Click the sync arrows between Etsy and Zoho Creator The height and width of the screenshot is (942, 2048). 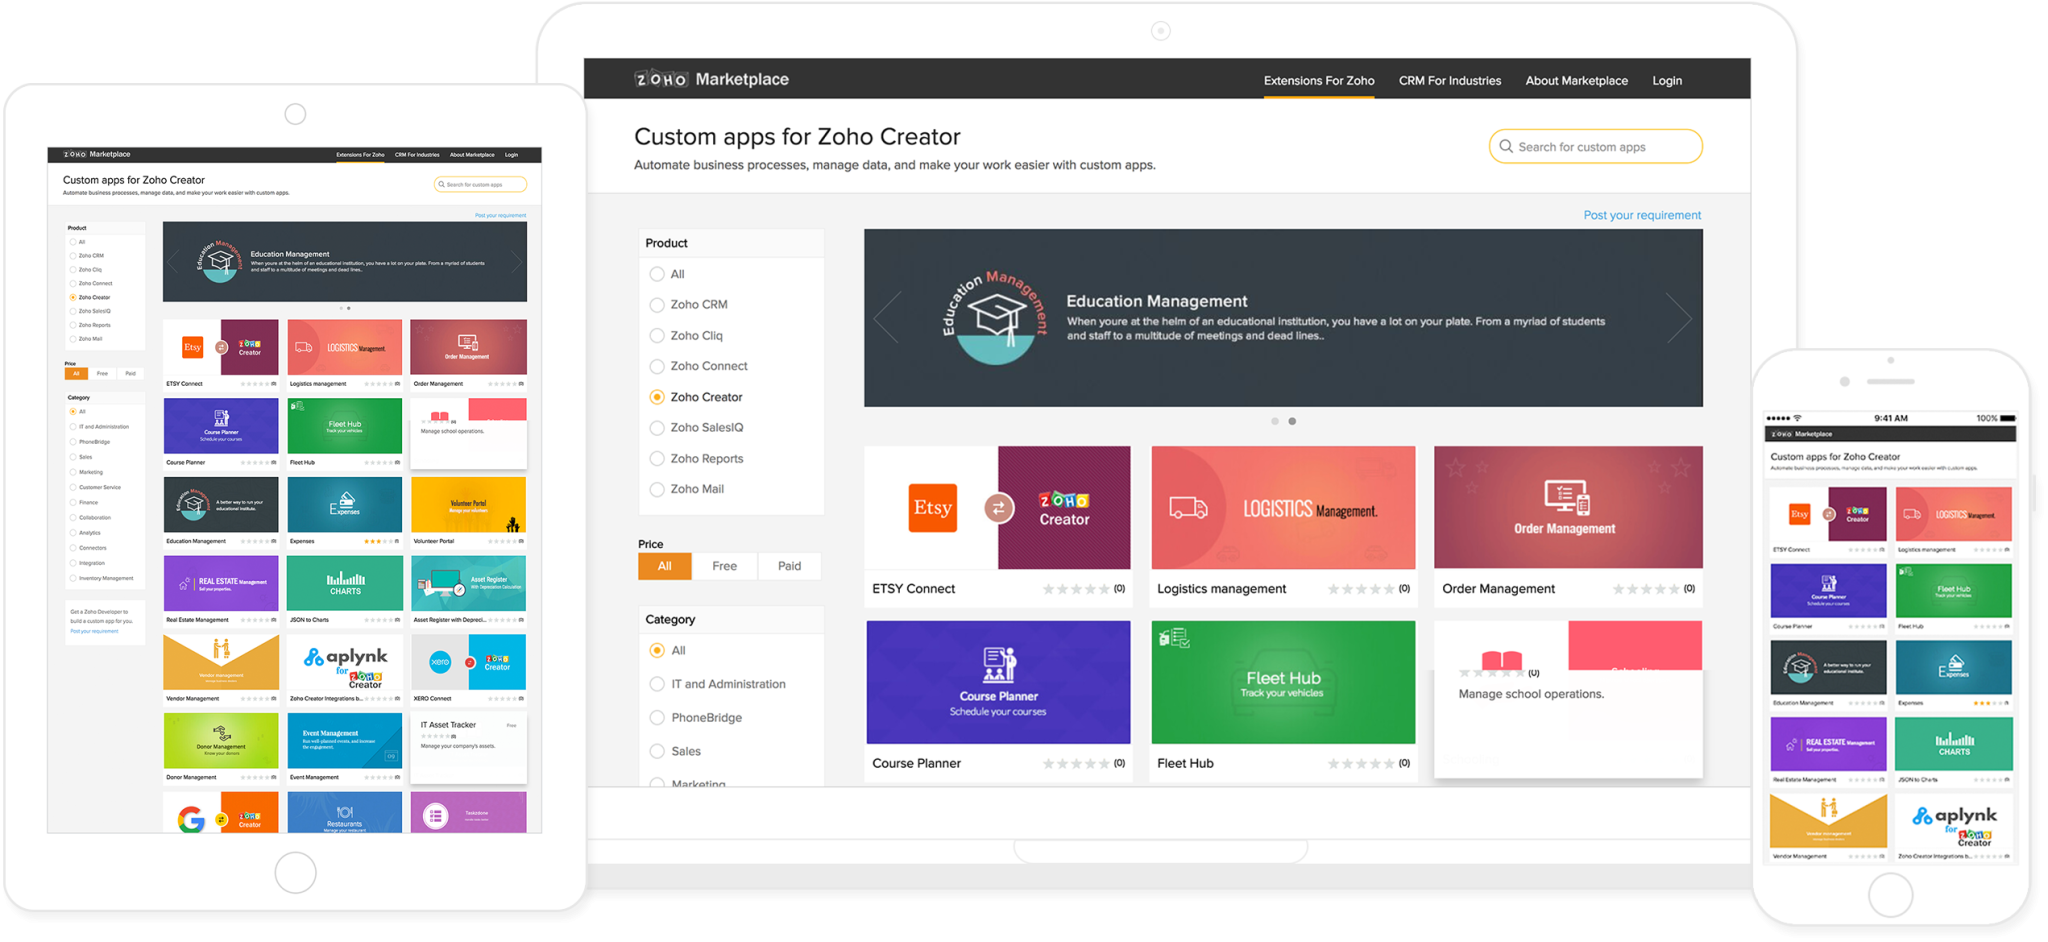coord(997,508)
